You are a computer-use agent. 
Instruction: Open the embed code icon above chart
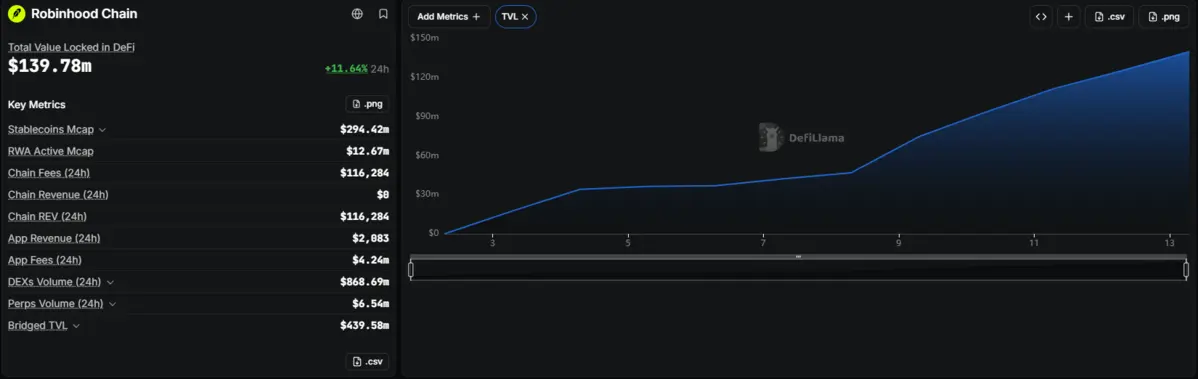coord(1041,16)
